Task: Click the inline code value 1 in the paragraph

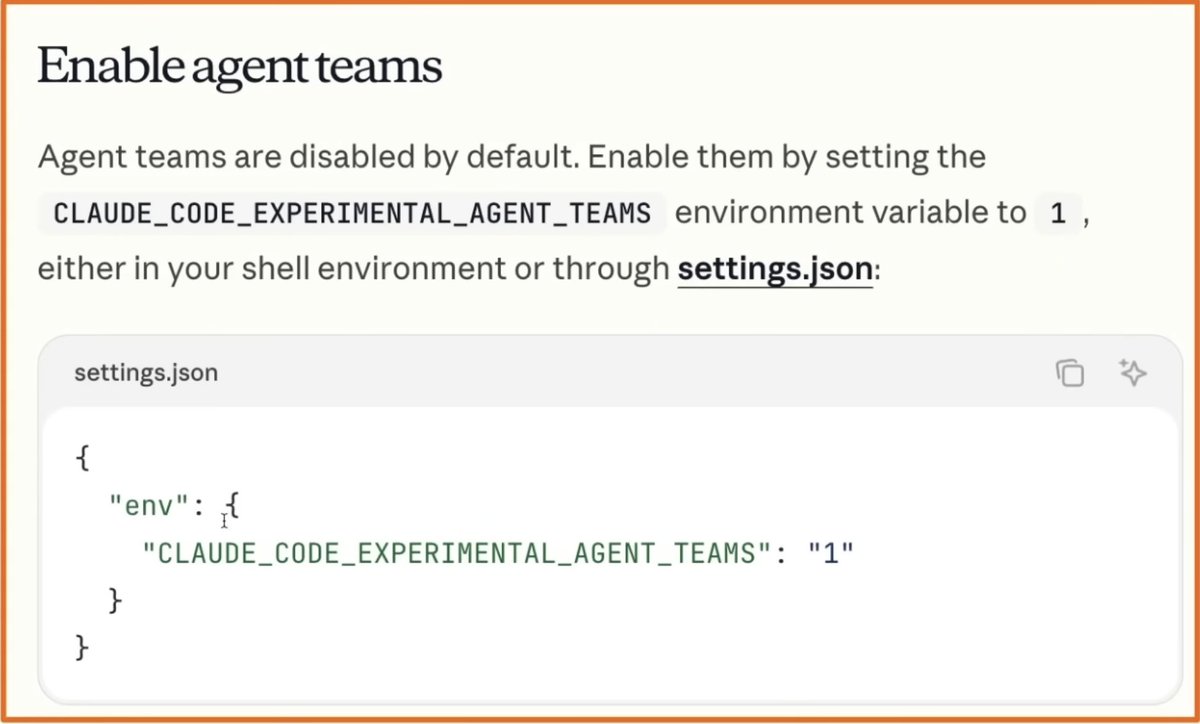Action: 1057,213
